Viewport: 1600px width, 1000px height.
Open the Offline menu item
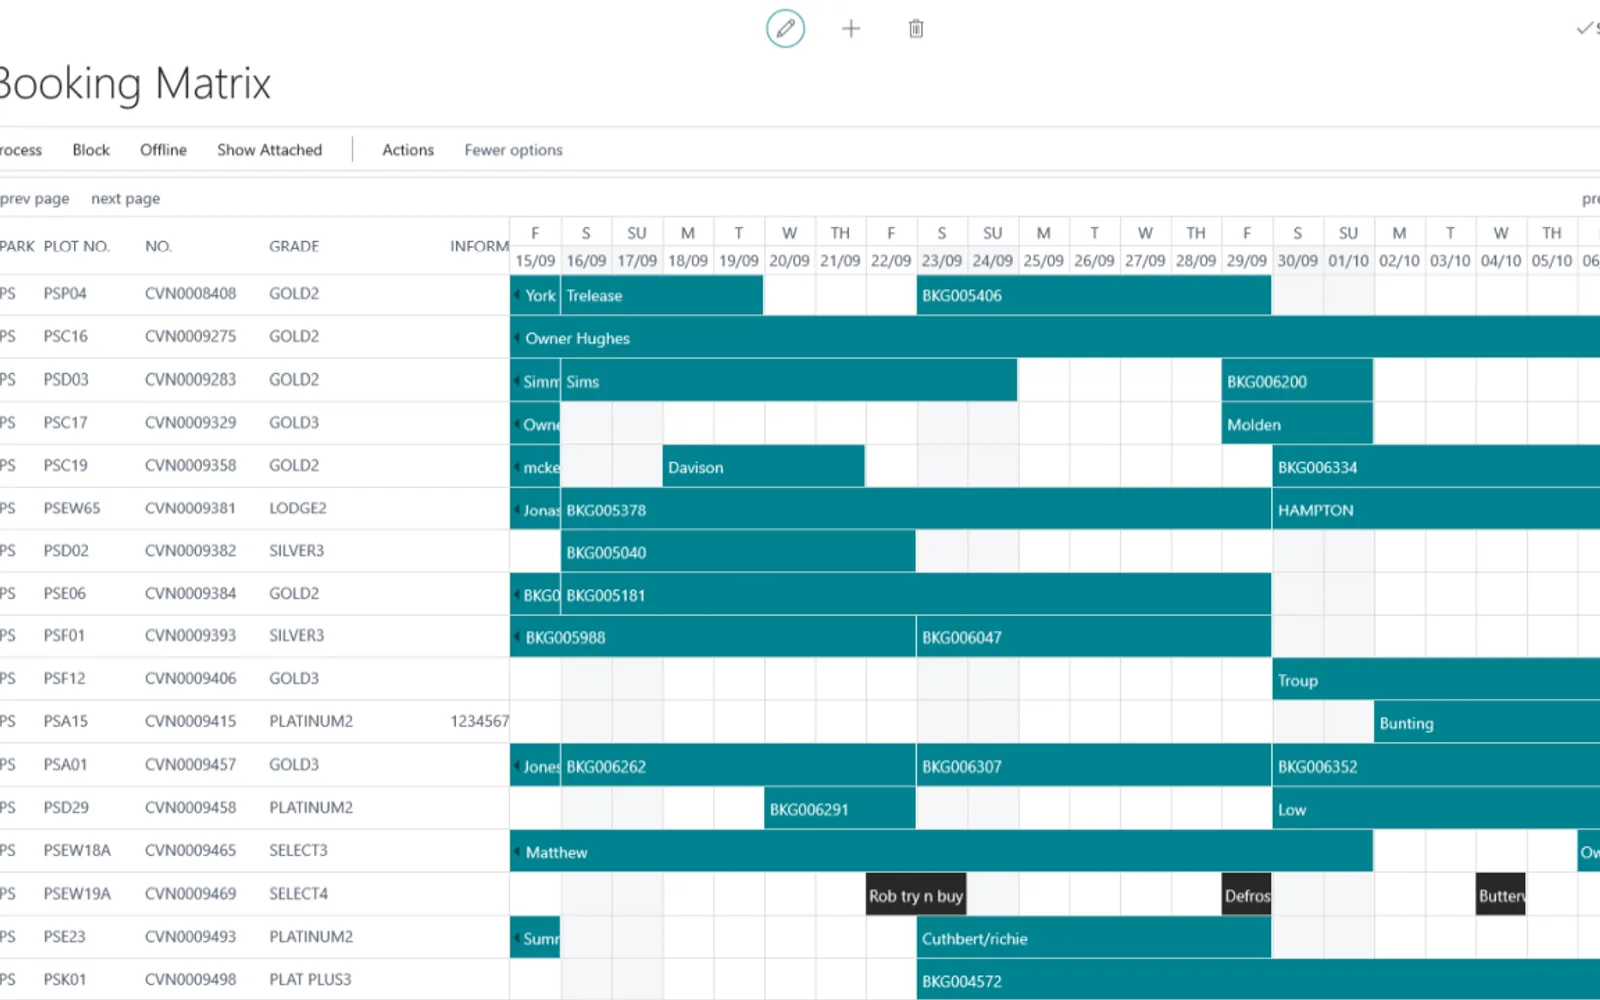(163, 150)
